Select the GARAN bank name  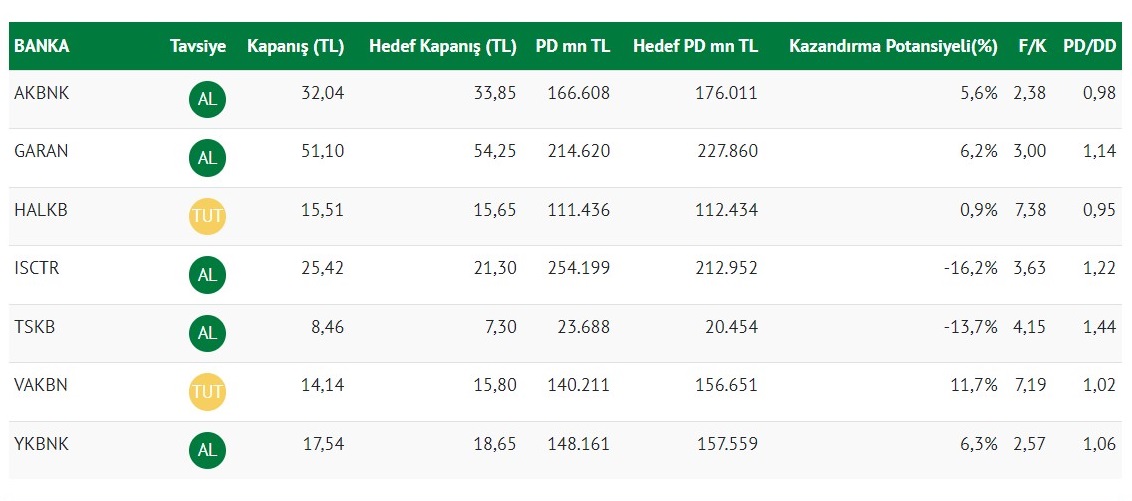click(x=41, y=151)
